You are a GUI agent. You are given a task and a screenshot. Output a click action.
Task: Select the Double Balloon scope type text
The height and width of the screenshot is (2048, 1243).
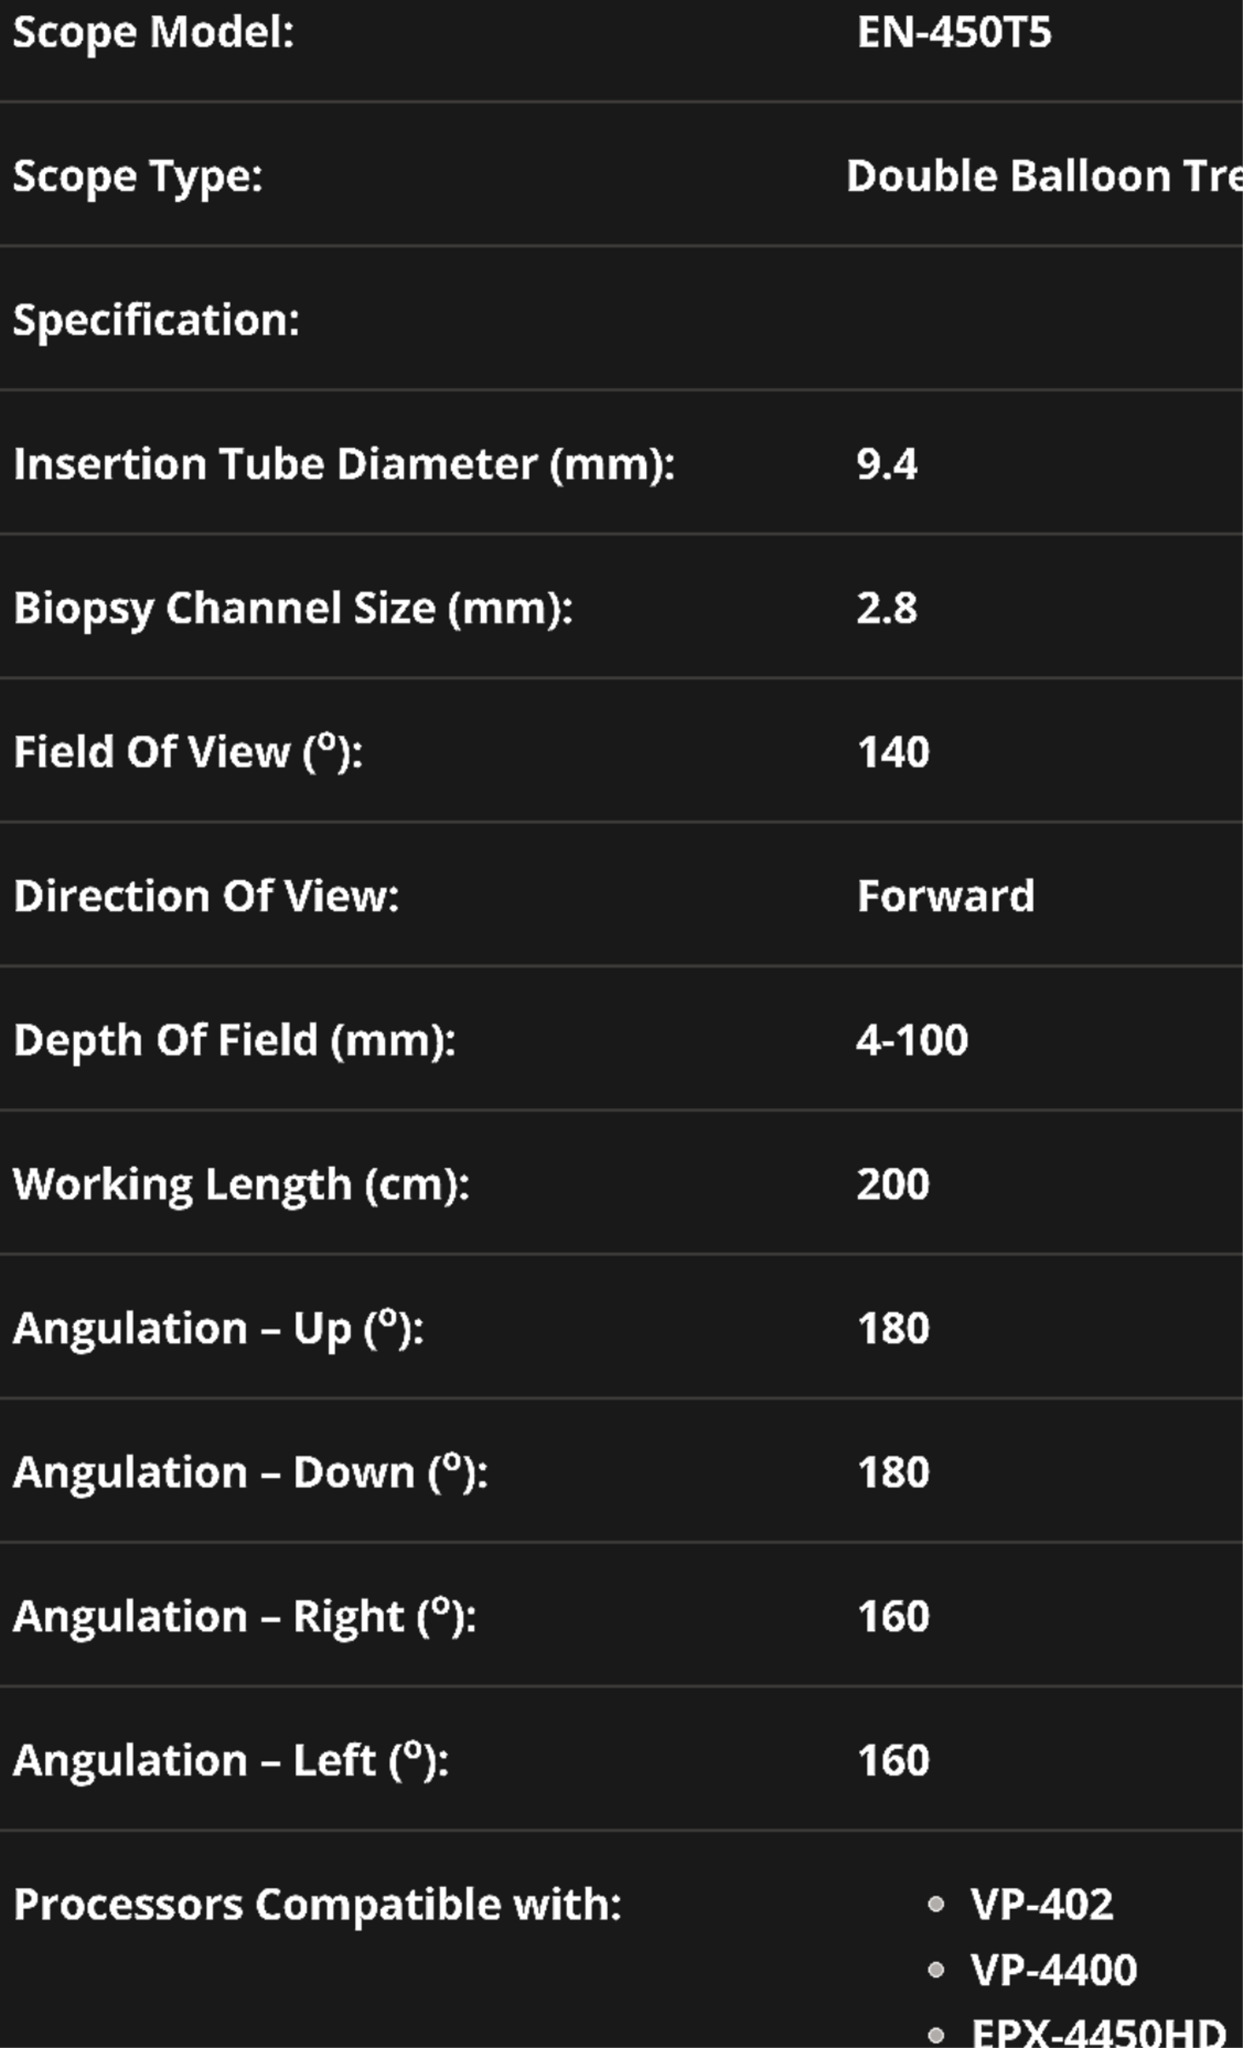coord(1042,177)
